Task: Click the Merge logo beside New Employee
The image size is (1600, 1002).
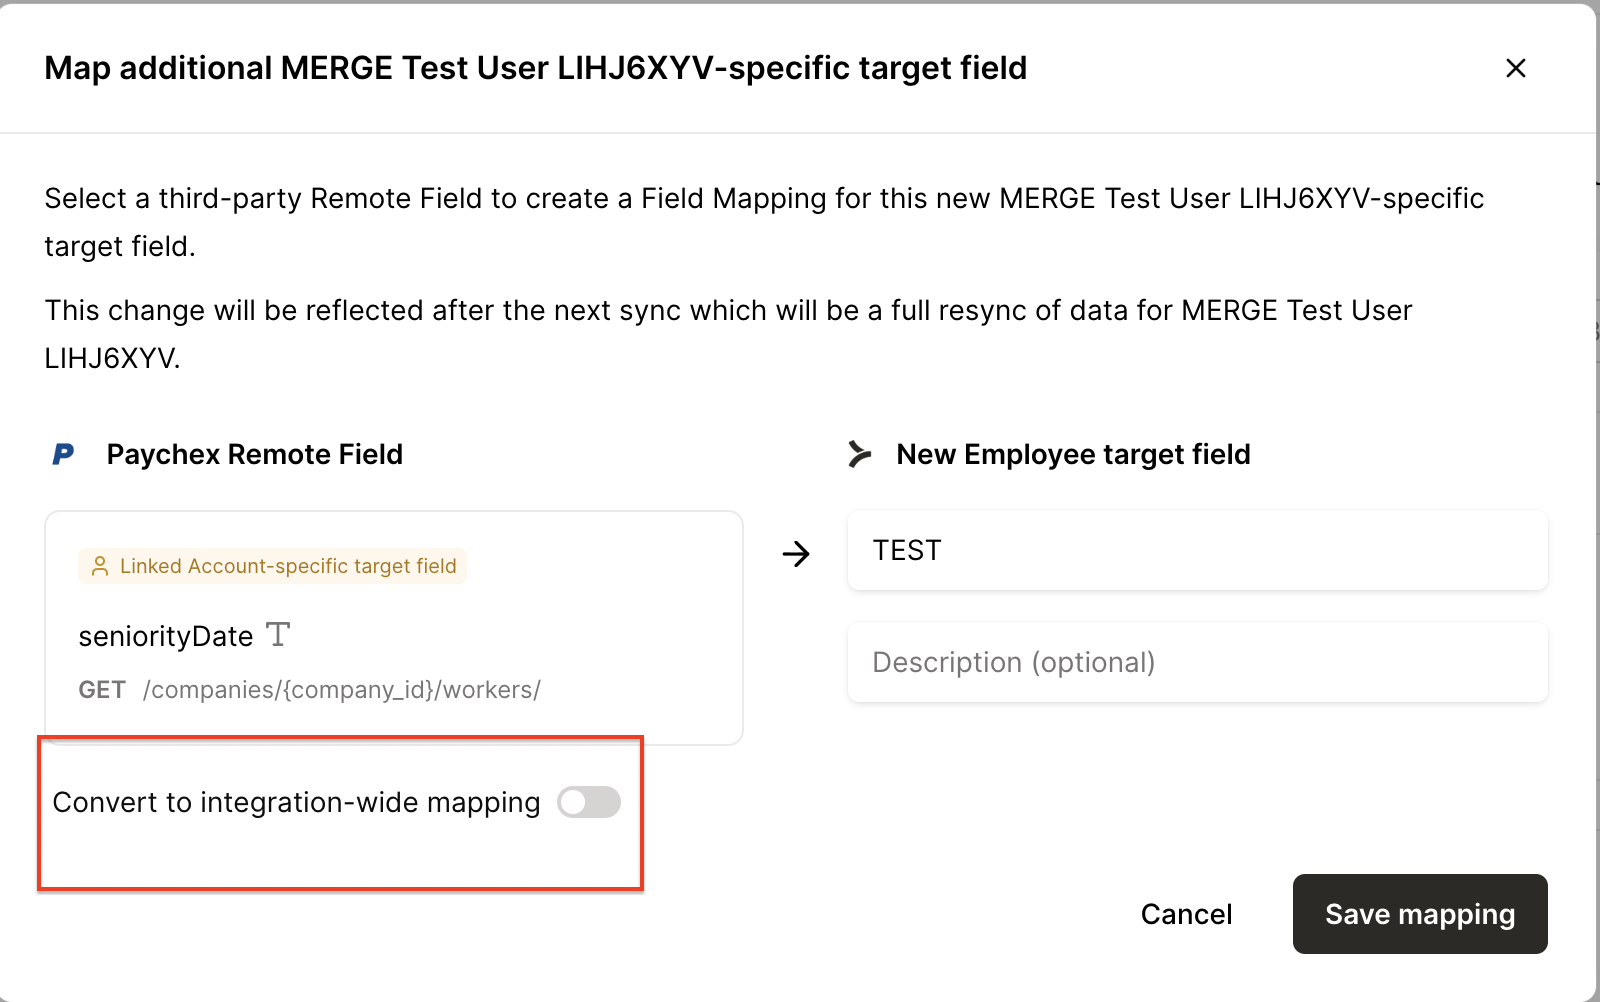Action: pyautogui.click(x=859, y=454)
